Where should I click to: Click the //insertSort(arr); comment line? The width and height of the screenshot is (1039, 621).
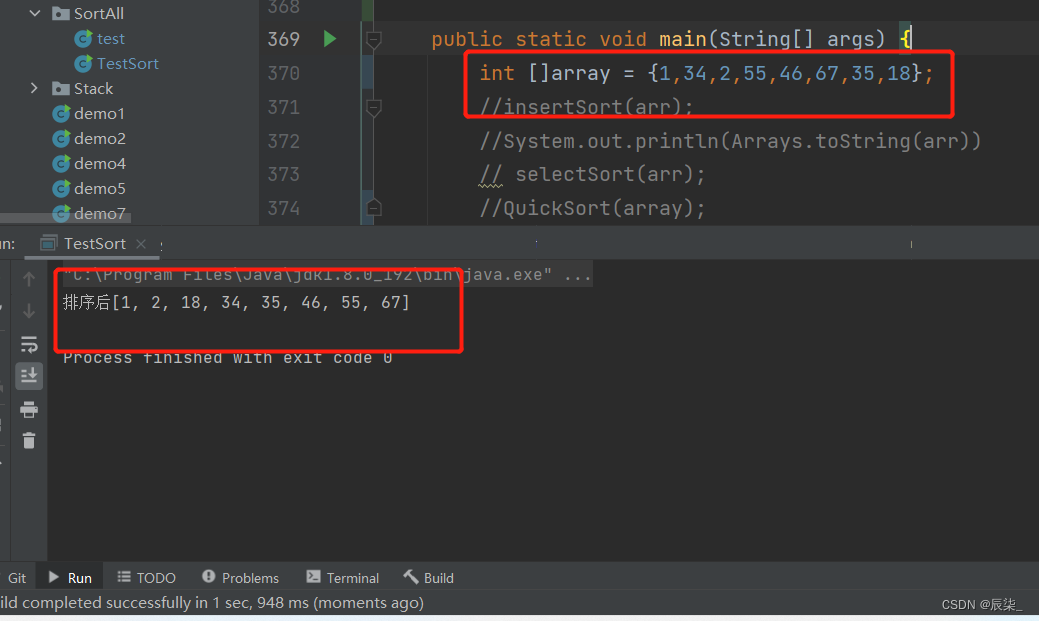[x=586, y=107]
